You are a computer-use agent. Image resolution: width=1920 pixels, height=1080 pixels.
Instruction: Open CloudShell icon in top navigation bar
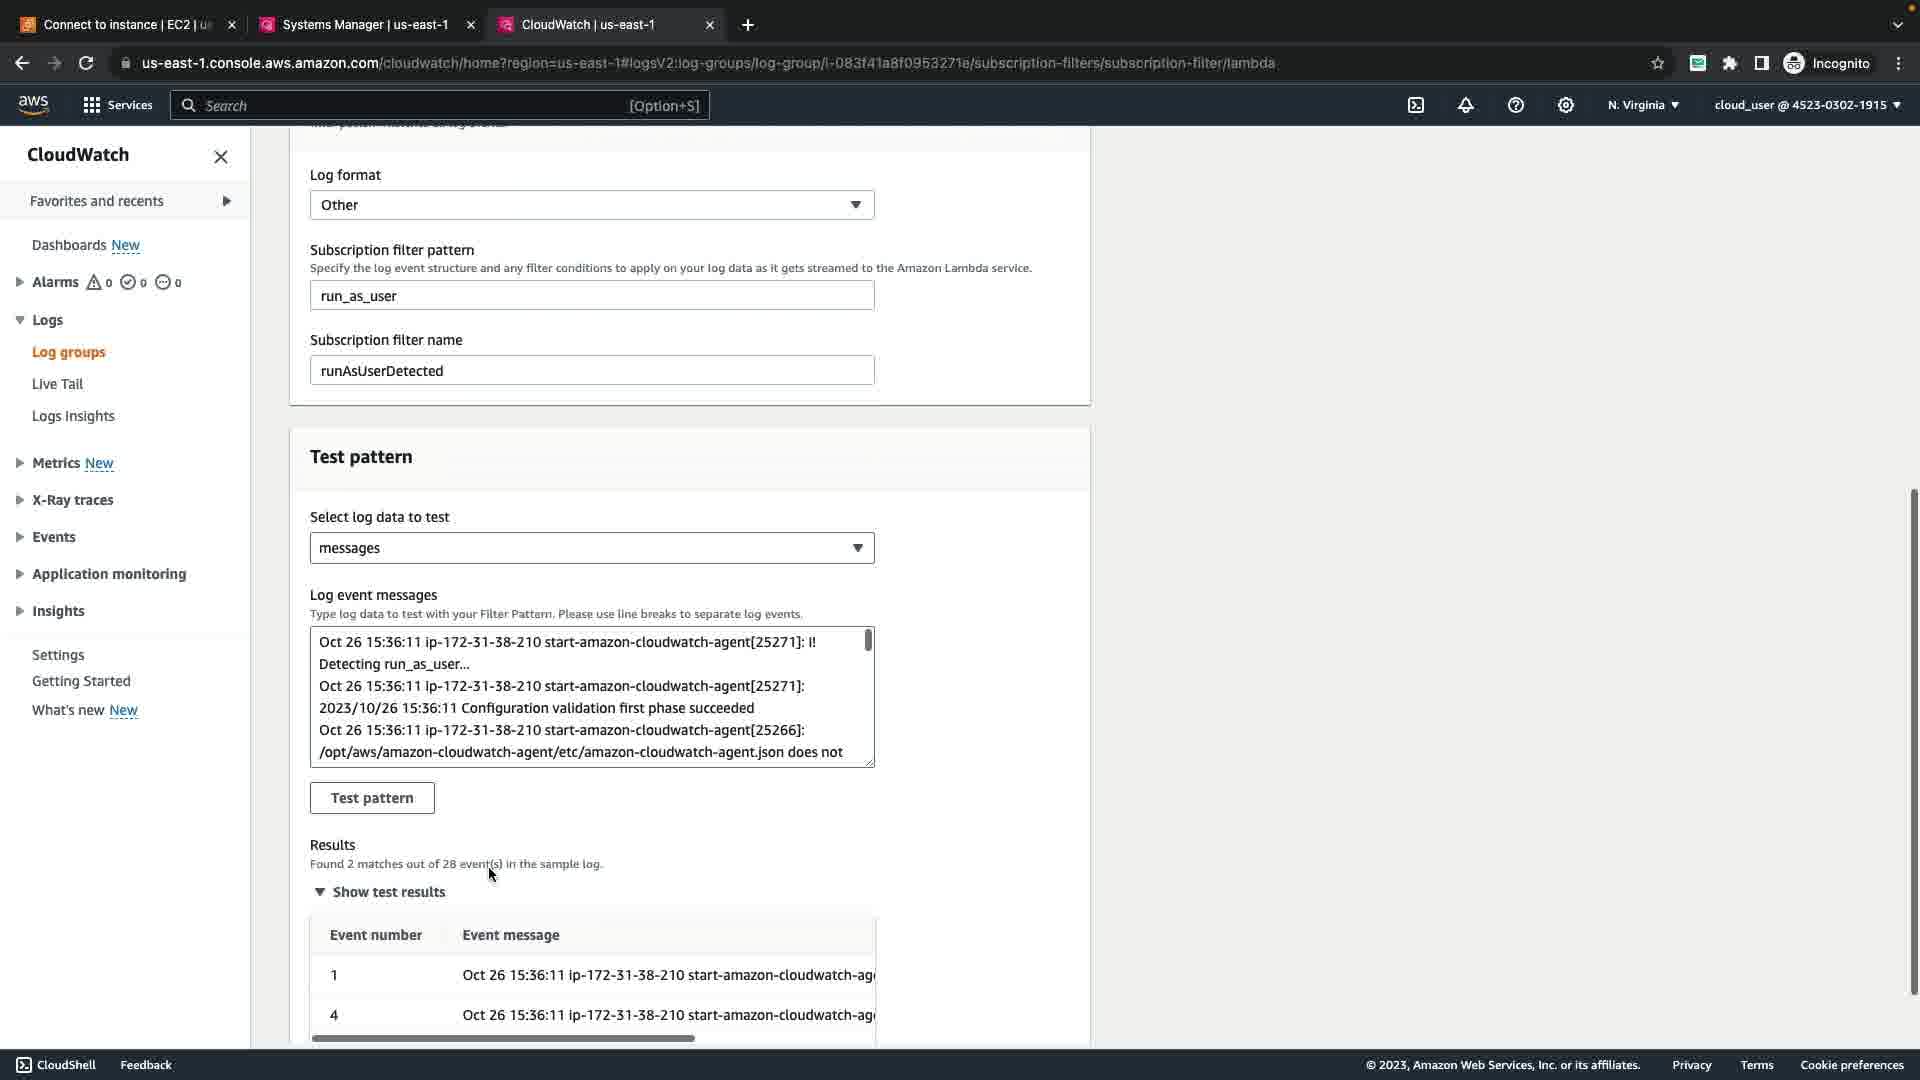click(1416, 105)
